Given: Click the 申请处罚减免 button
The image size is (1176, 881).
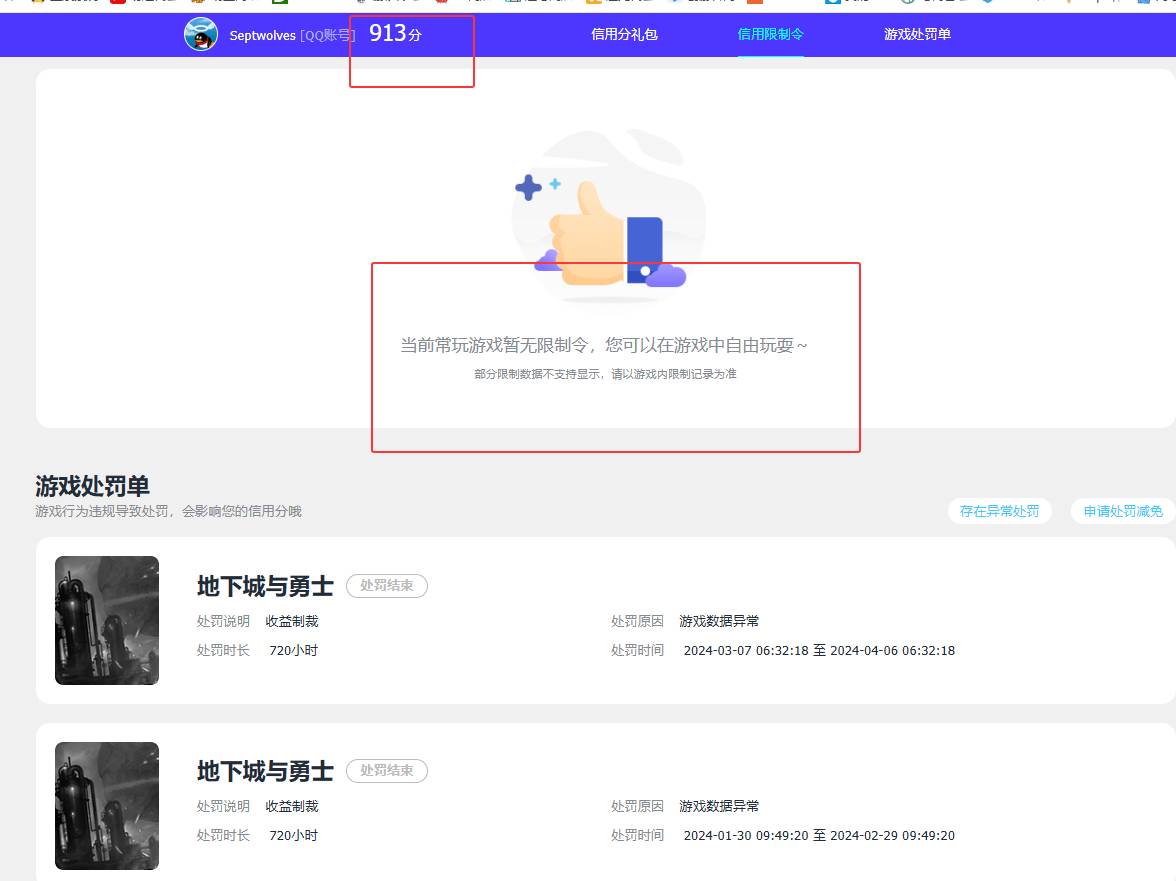Looking at the screenshot, I should [1122, 510].
